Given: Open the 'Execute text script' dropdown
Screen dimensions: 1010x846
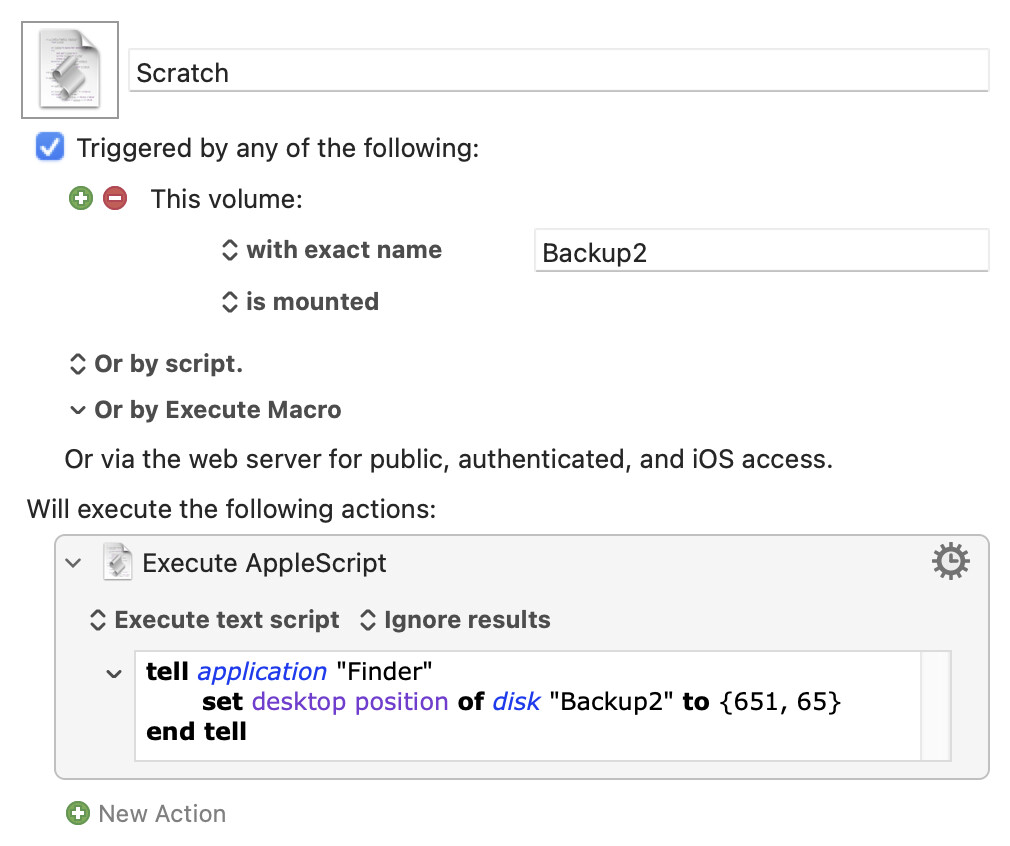Looking at the screenshot, I should tap(215, 620).
